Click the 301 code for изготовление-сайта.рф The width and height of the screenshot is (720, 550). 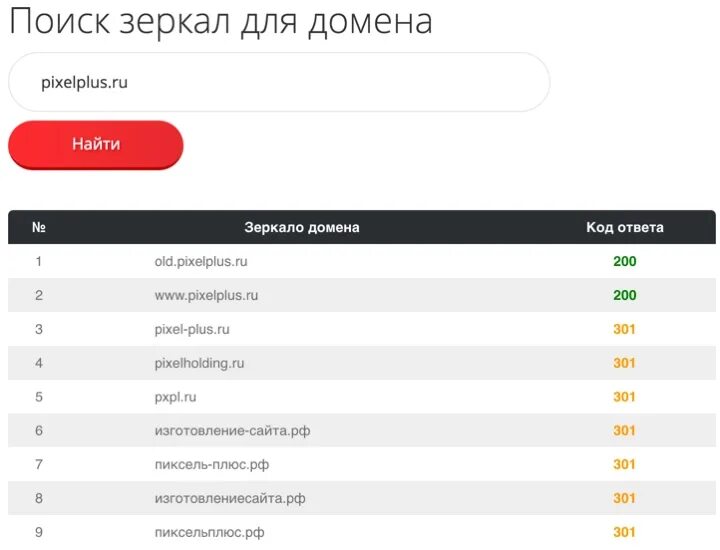point(624,431)
